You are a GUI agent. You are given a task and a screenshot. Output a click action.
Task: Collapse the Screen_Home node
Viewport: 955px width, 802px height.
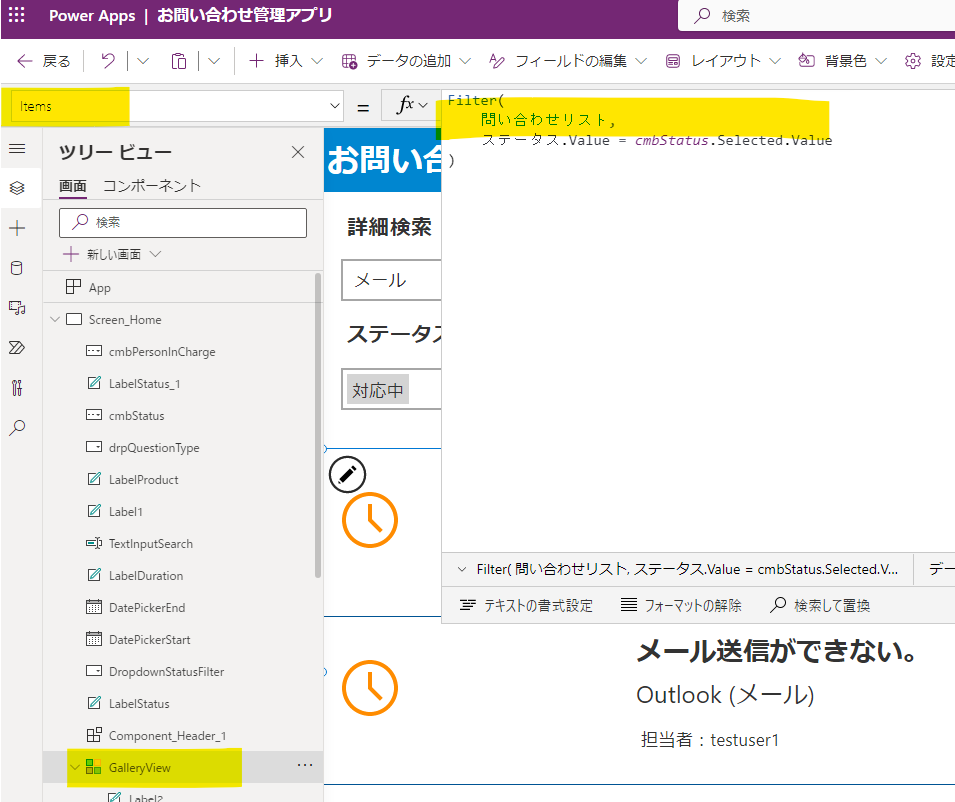55,319
